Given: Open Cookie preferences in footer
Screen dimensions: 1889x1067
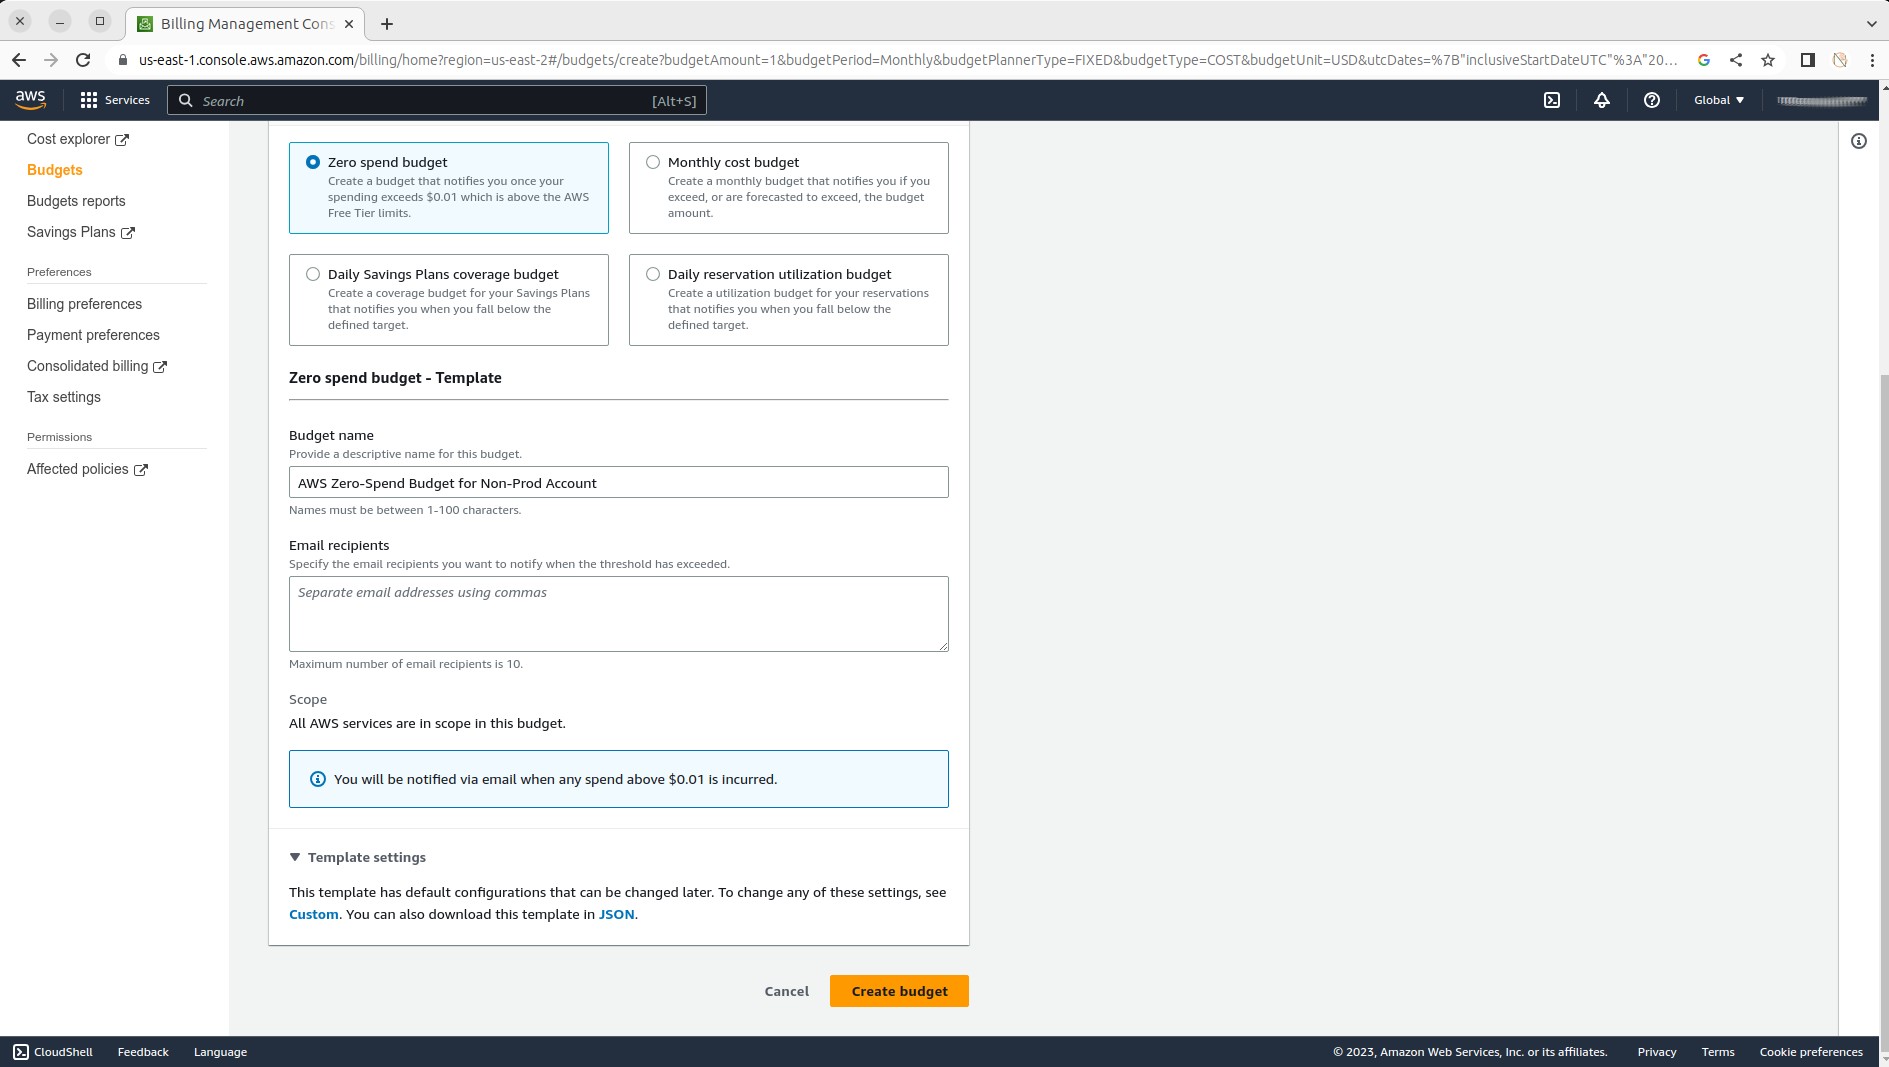Looking at the screenshot, I should (1811, 1052).
